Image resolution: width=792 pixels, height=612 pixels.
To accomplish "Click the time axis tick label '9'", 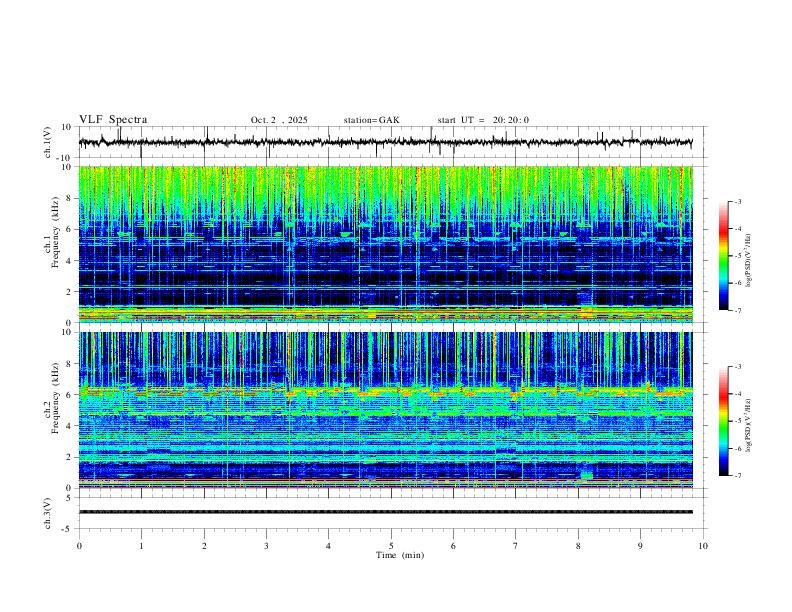I will [x=640, y=546].
